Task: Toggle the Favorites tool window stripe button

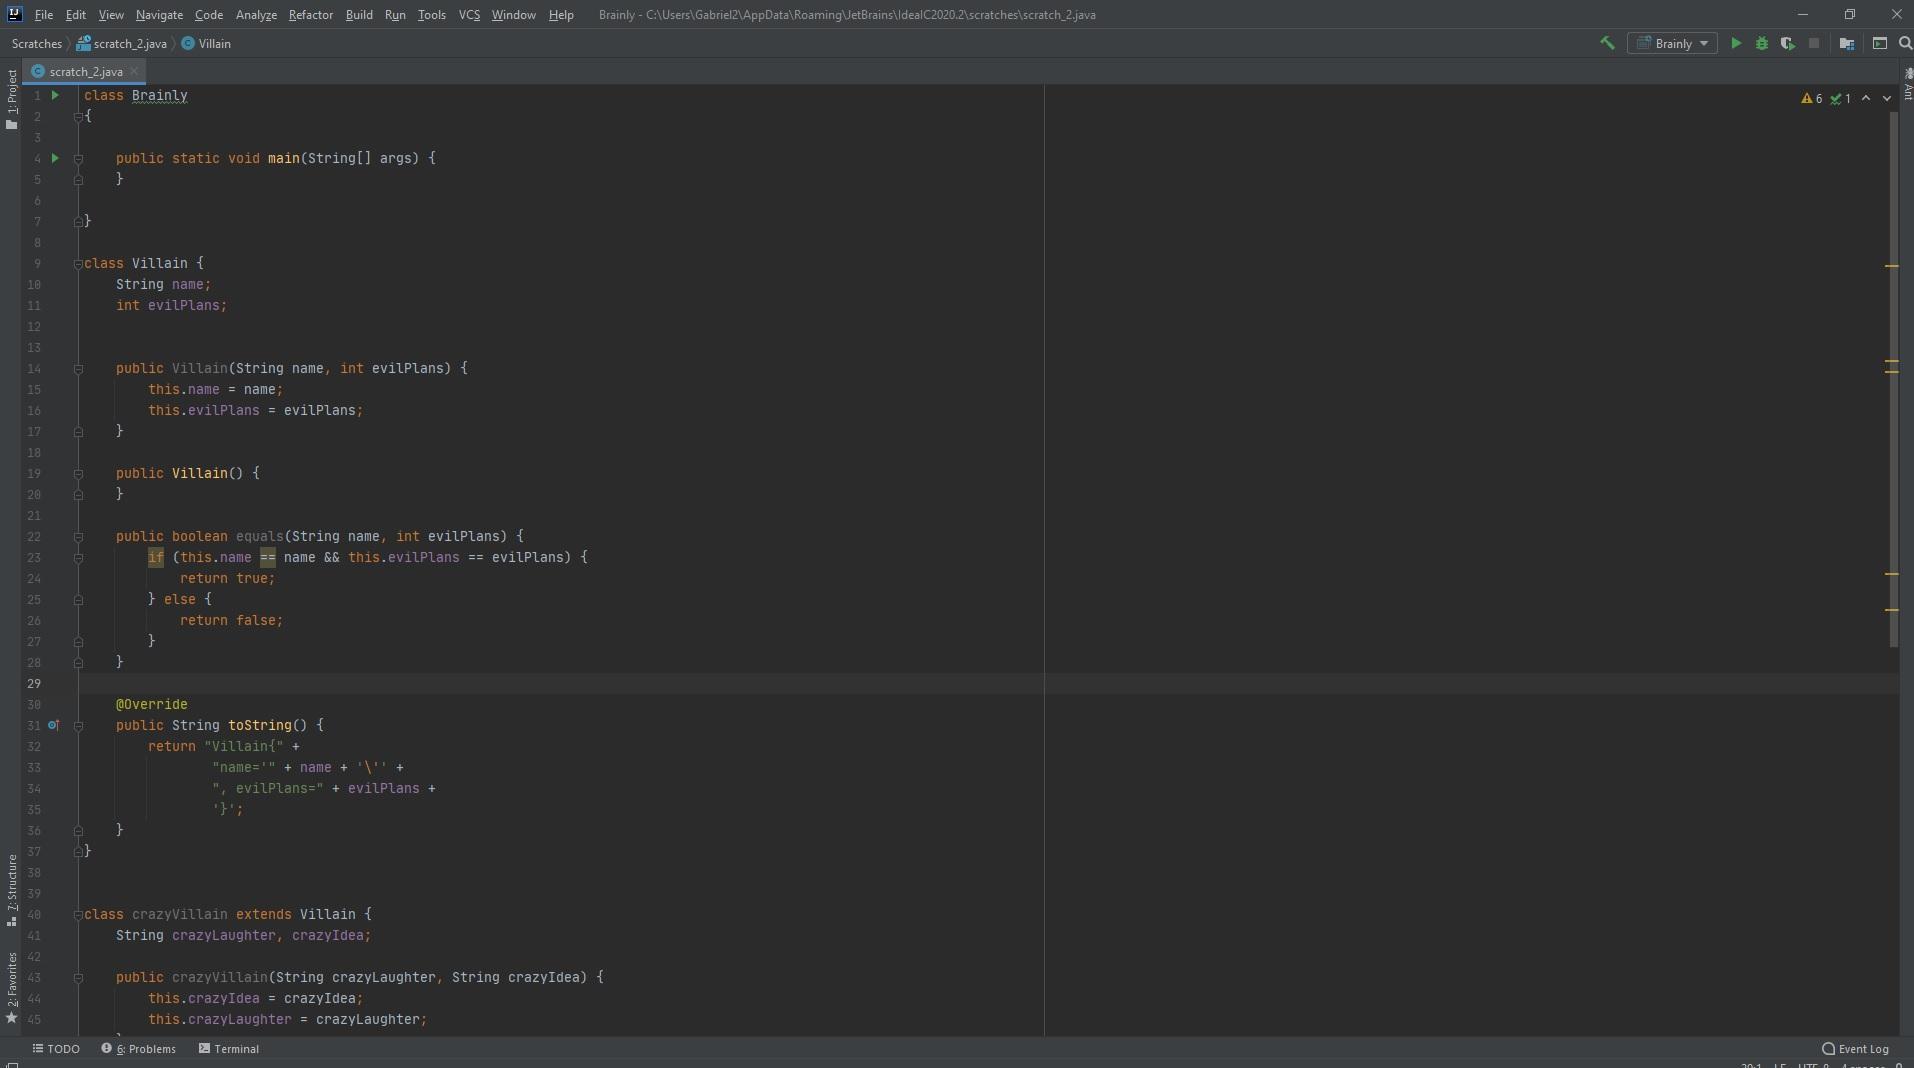Action: click(11, 987)
